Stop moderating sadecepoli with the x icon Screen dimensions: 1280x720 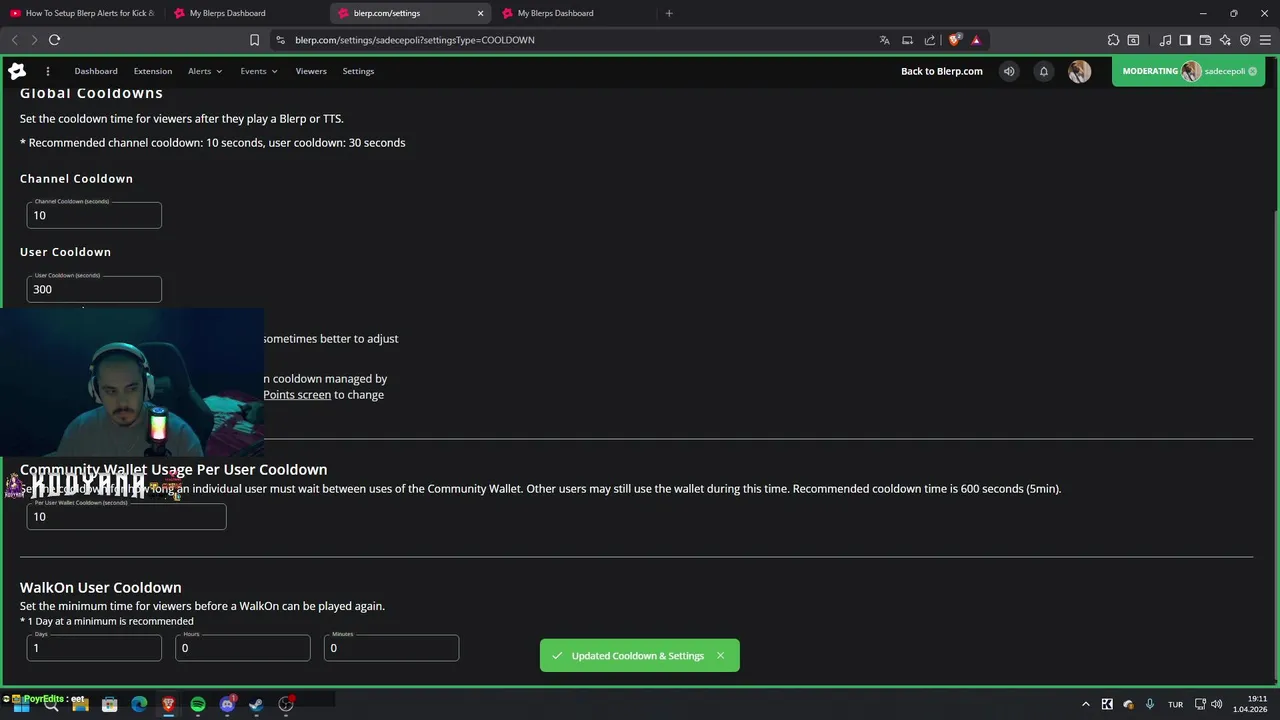[x=1252, y=71]
